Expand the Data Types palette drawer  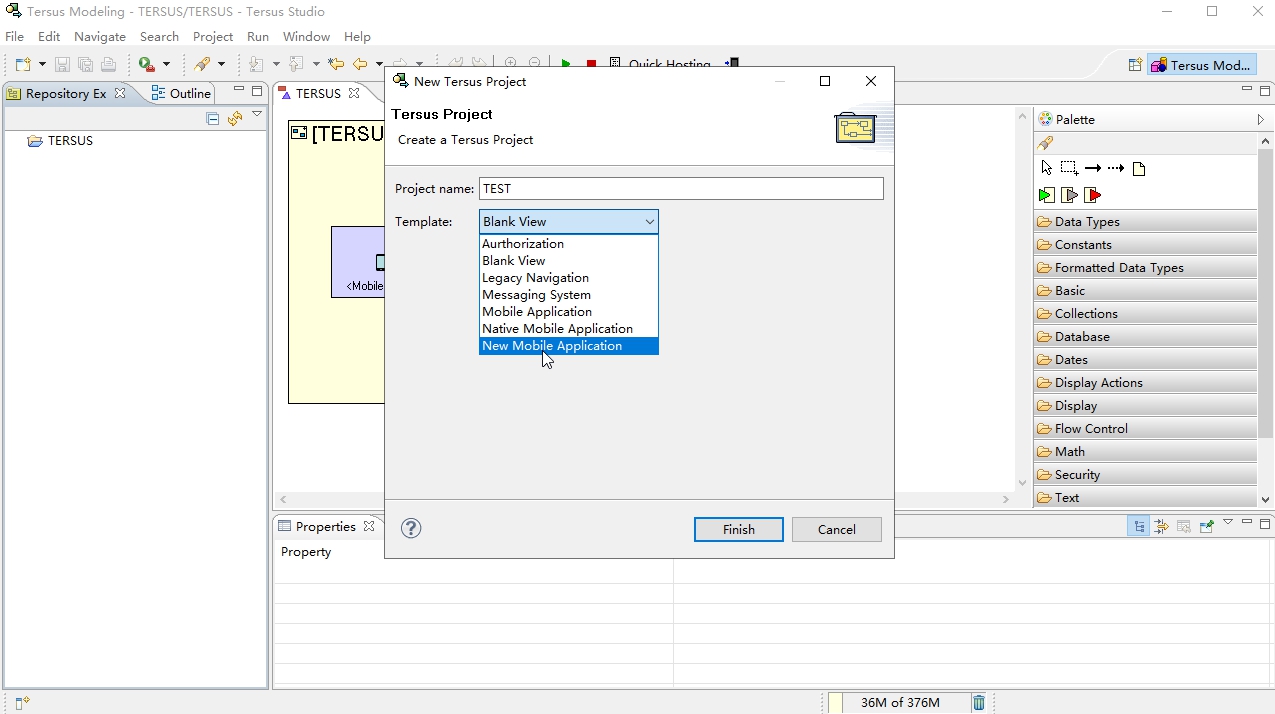(1145, 222)
